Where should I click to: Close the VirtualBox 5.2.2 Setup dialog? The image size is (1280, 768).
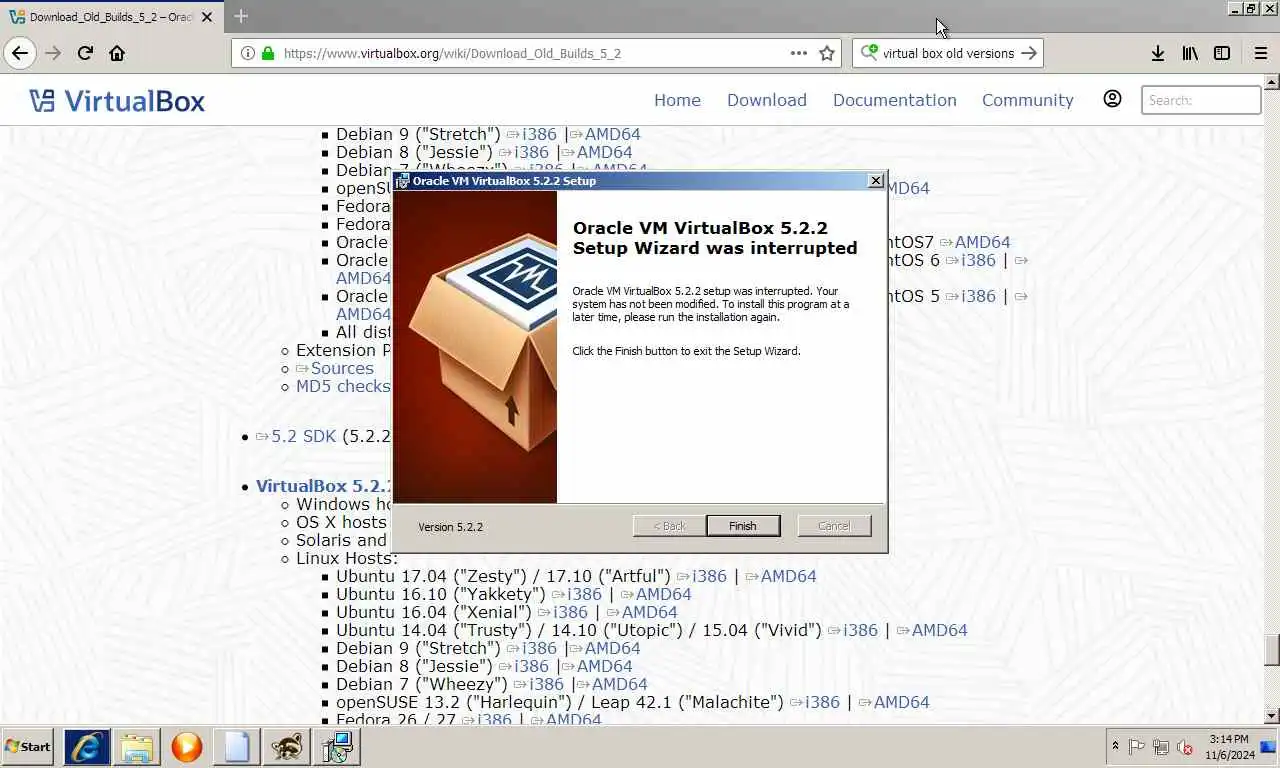pyautogui.click(x=876, y=181)
